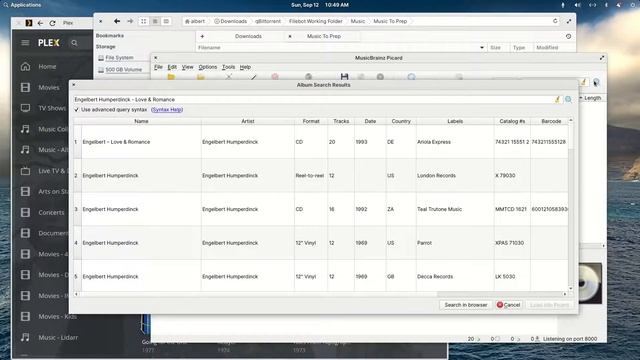The image size is (640, 360).
Task: Open Arts on Stage library in Plex
Action: (x=53, y=191)
